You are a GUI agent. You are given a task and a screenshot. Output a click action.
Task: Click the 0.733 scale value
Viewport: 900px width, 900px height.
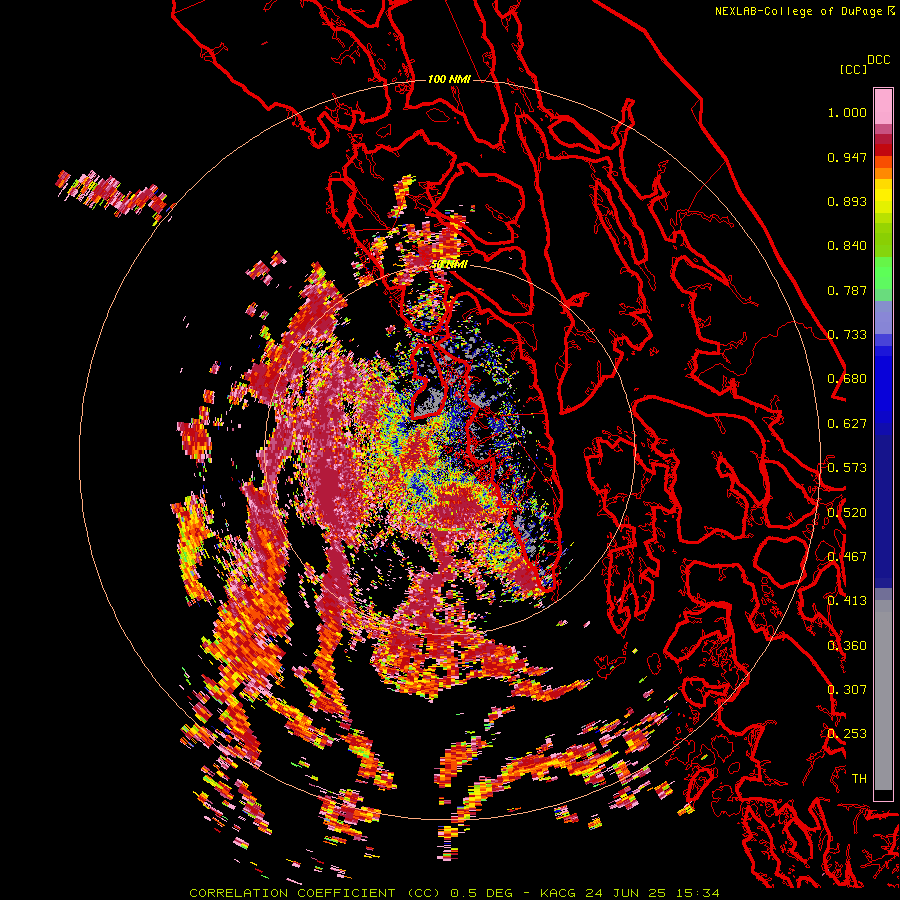click(847, 335)
